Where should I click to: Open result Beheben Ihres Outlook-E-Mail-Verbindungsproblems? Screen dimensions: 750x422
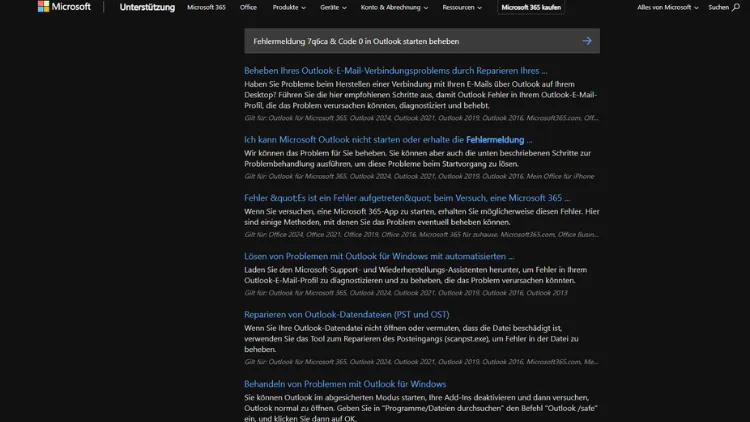click(396, 70)
